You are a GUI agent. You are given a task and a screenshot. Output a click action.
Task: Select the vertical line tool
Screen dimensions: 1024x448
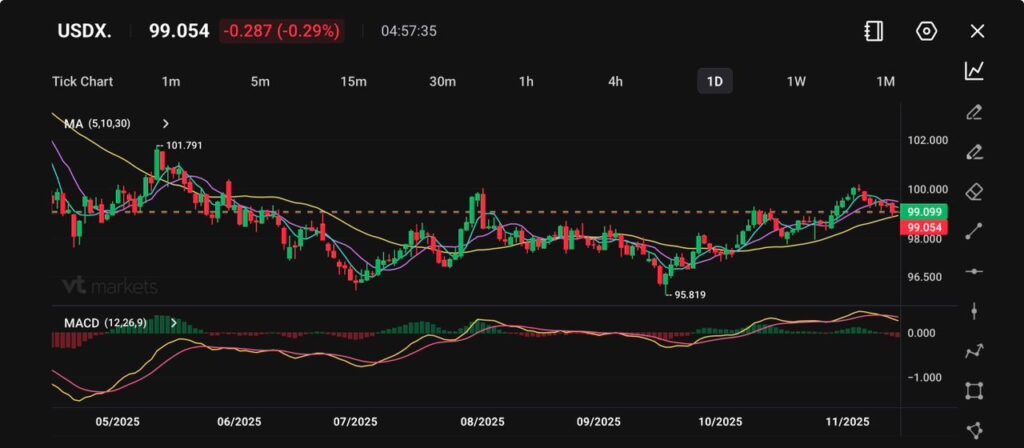[x=974, y=311]
